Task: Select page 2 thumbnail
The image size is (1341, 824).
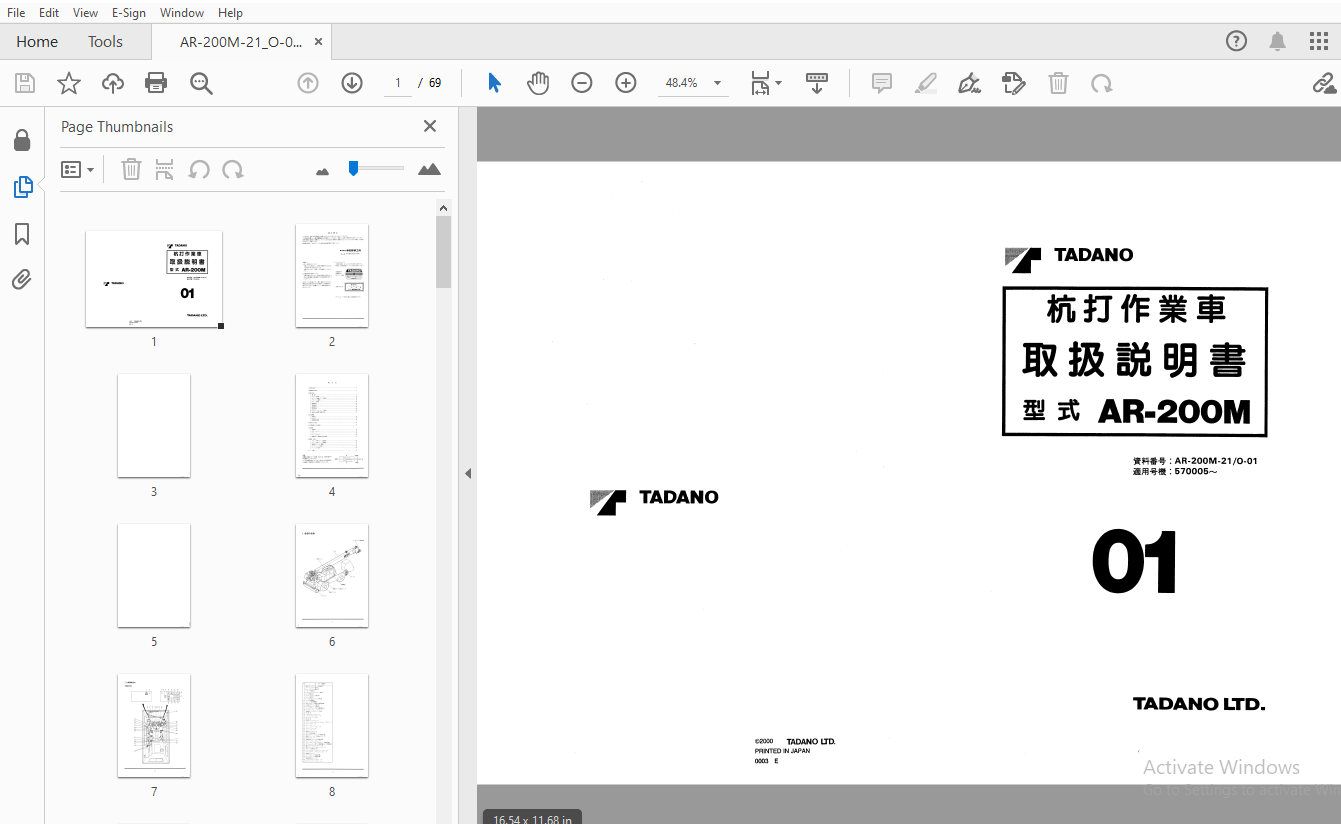Action: pyautogui.click(x=332, y=275)
